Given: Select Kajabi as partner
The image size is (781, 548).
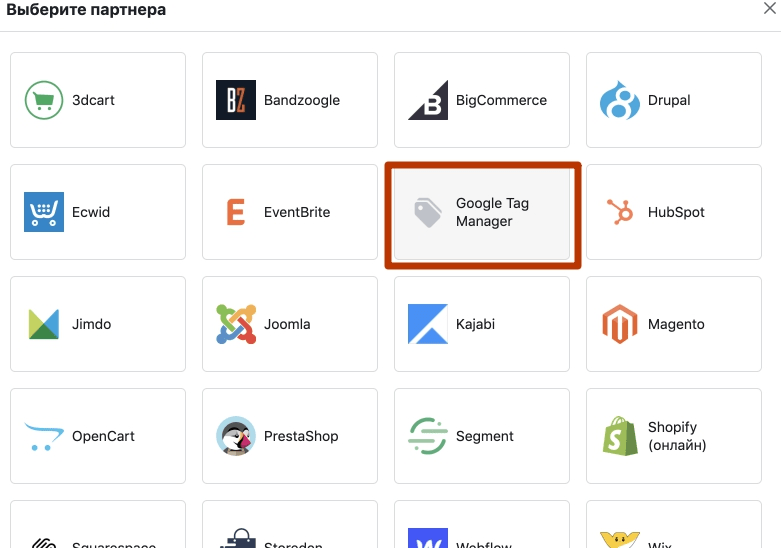Looking at the screenshot, I should (x=482, y=324).
